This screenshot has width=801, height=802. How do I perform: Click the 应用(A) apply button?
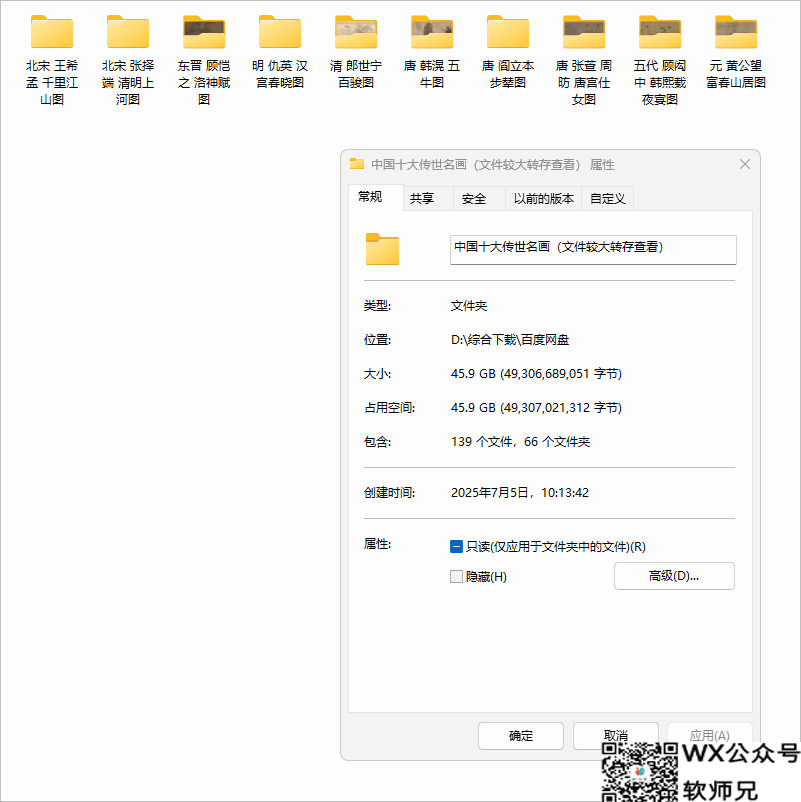click(709, 736)
